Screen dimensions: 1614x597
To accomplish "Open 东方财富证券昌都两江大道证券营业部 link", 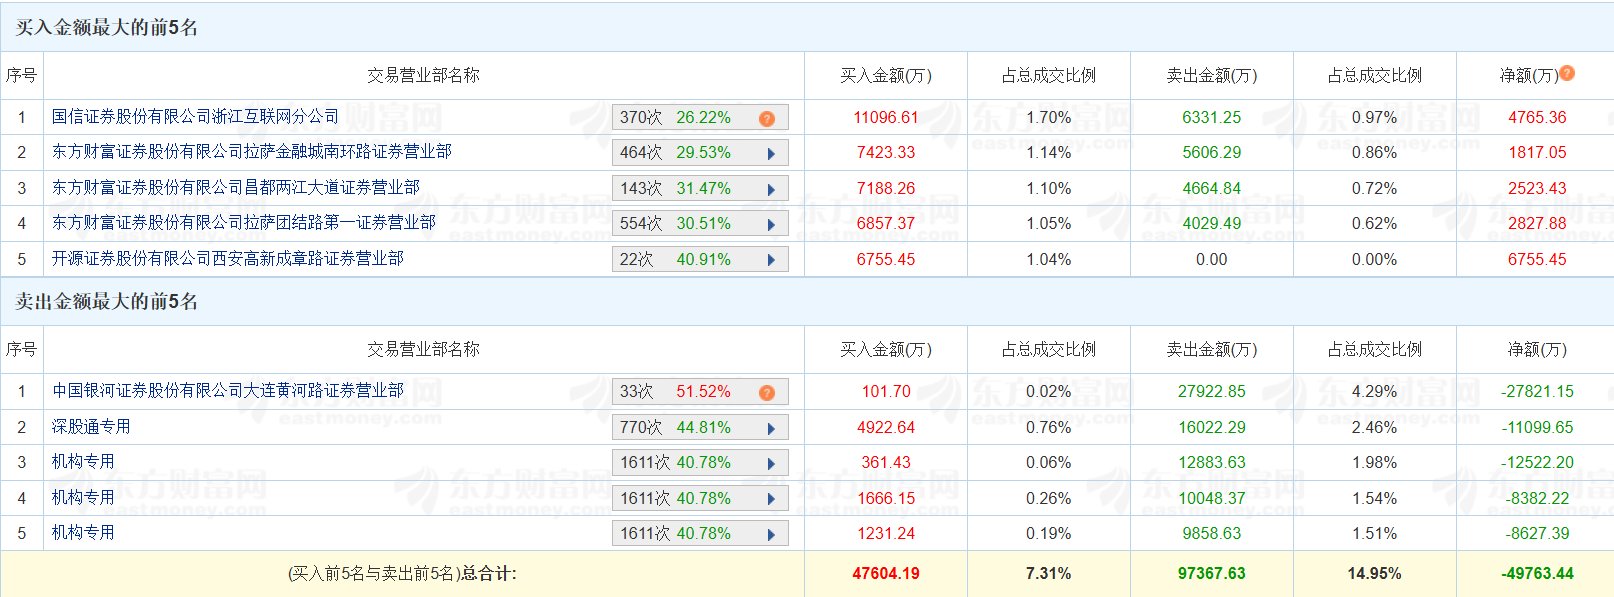I will [235, 188].
